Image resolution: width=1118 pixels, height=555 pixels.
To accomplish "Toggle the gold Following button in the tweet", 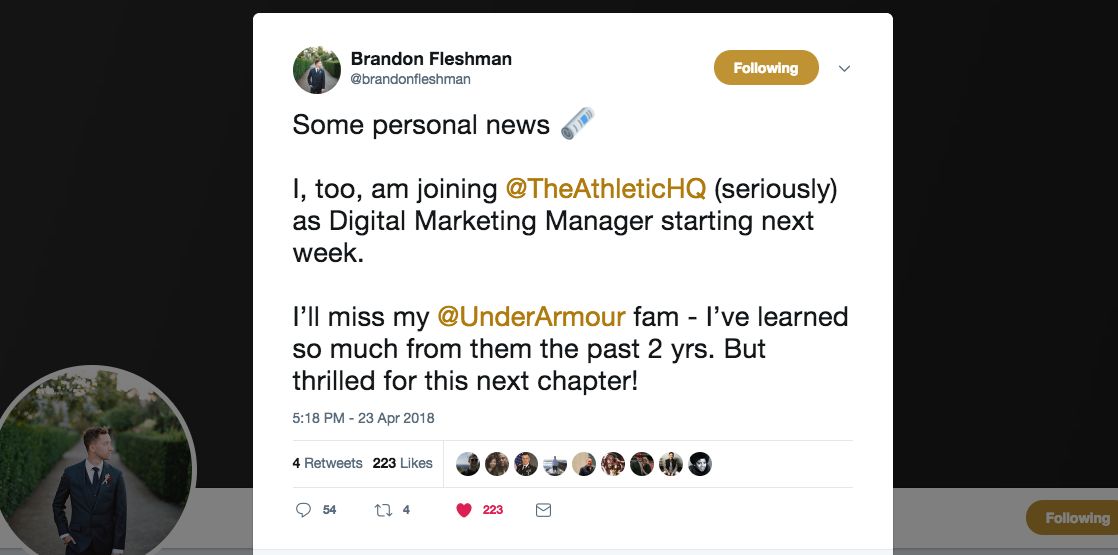I will coord(766,68).
